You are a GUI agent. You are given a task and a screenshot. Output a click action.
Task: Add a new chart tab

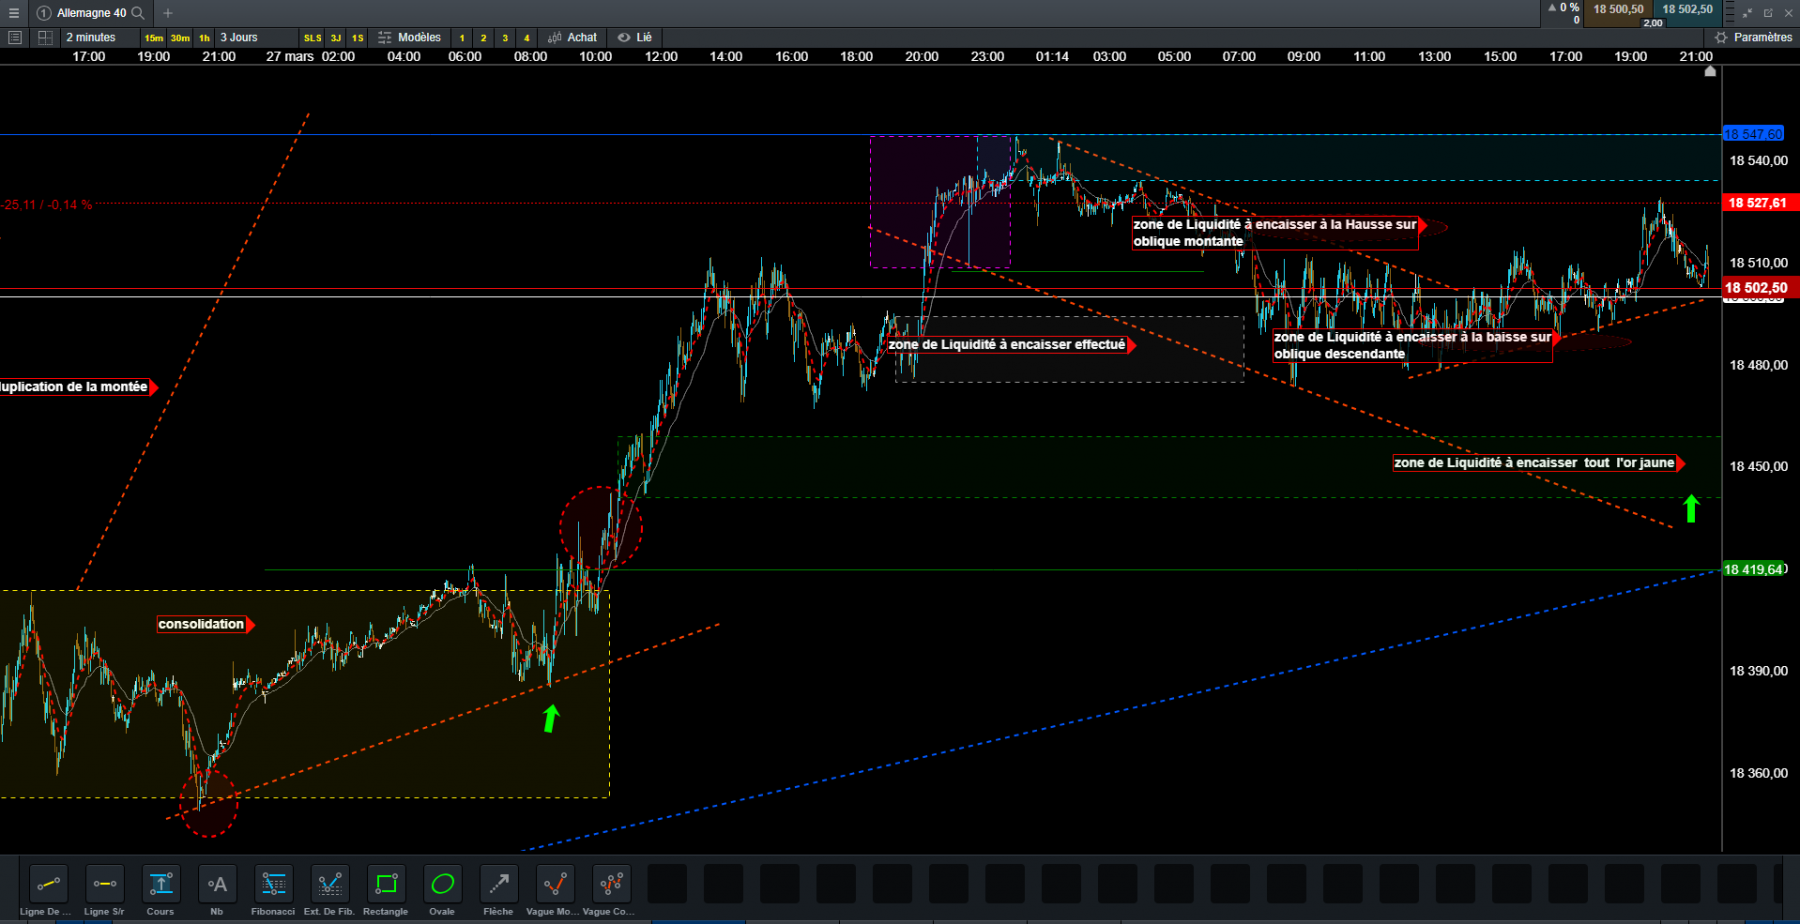tap(168, 13)
